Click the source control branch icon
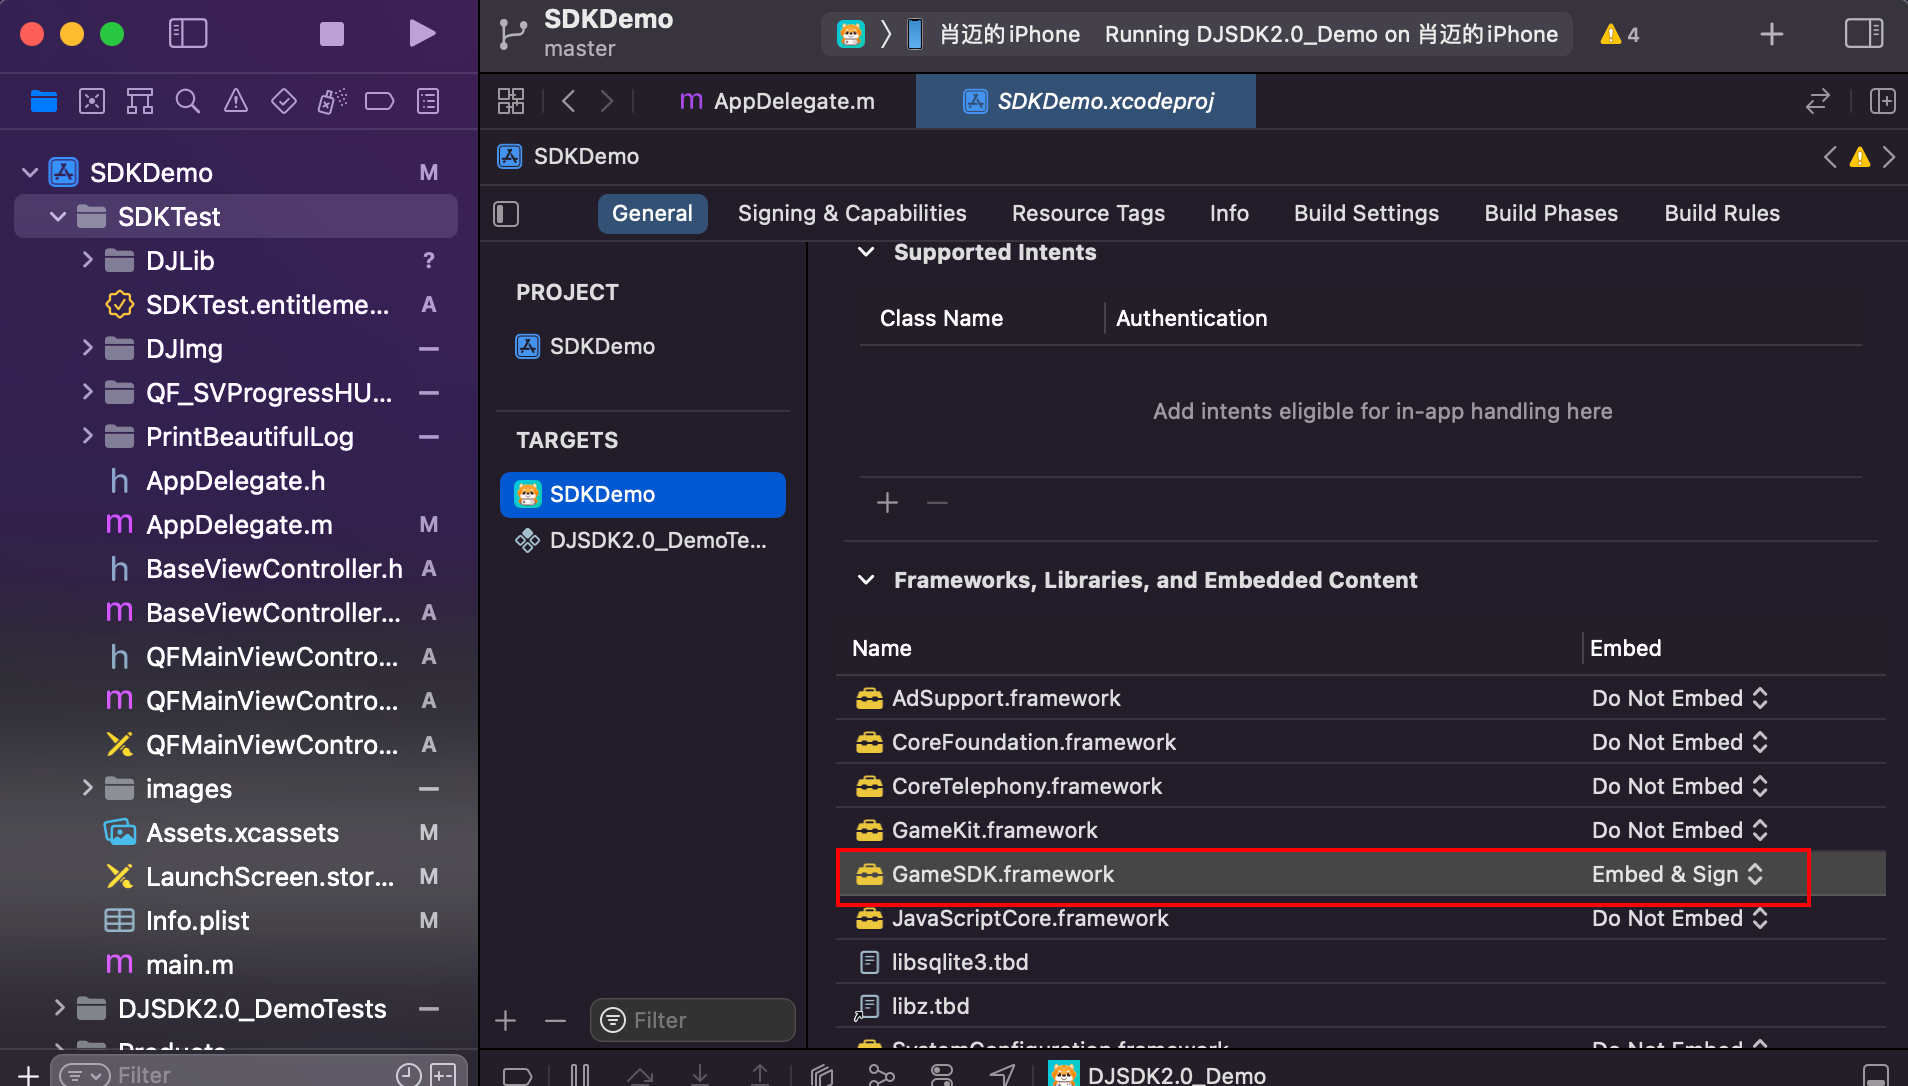The height and width of the screenshot is (1086, 1908). (513, 34)
